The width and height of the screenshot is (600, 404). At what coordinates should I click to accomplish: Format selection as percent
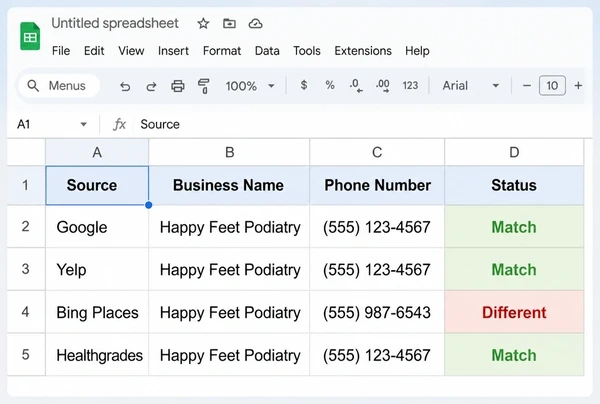[330, 85]
